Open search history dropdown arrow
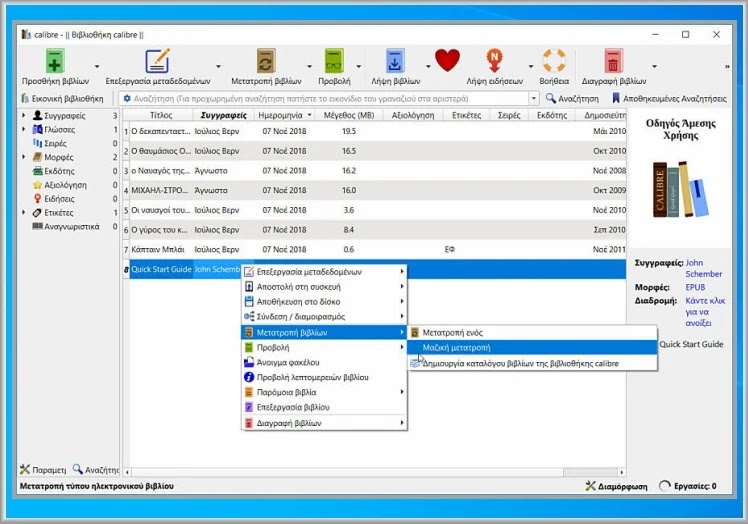748x524 pixels. pyautogui.click(x=533, y=98)
